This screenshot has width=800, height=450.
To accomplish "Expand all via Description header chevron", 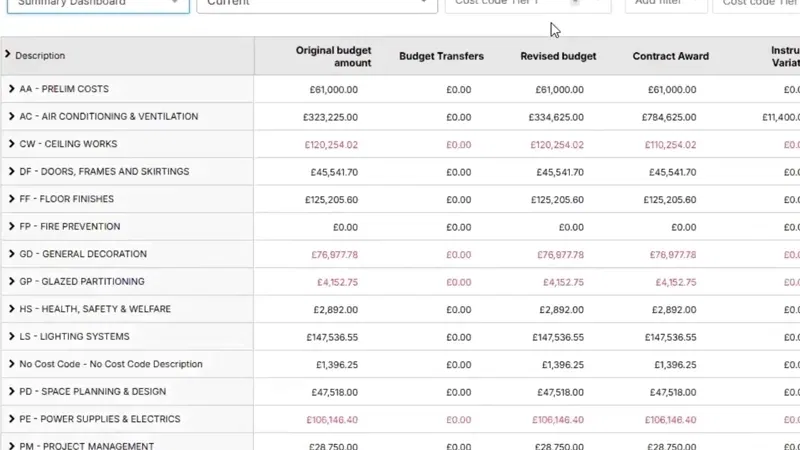I will coord(7,54).
